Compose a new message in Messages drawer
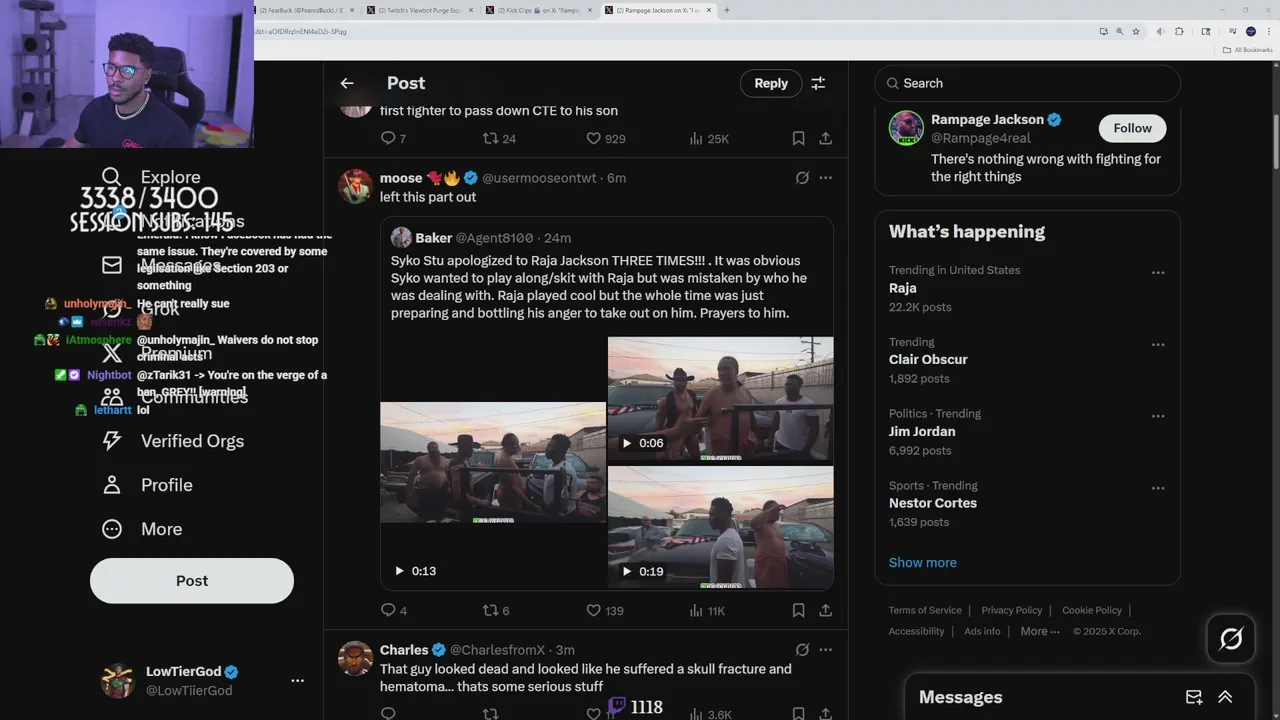Screen dimensions: 1280x720 1194,697
